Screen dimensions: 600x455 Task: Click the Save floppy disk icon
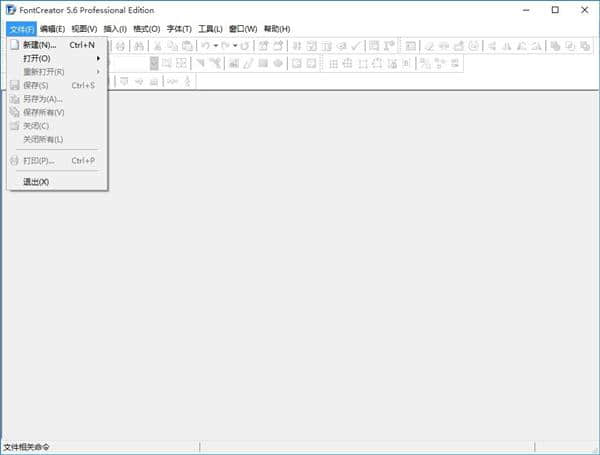pyautogui.click(x=14, y=85)
